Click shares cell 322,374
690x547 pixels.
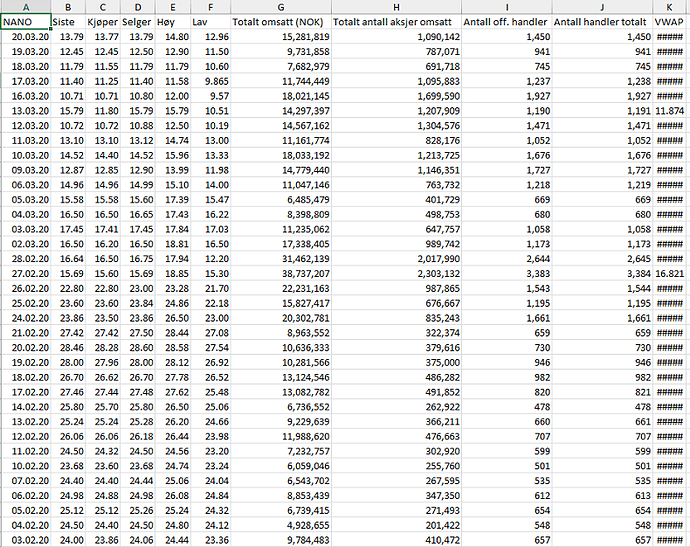click(396, 333)
